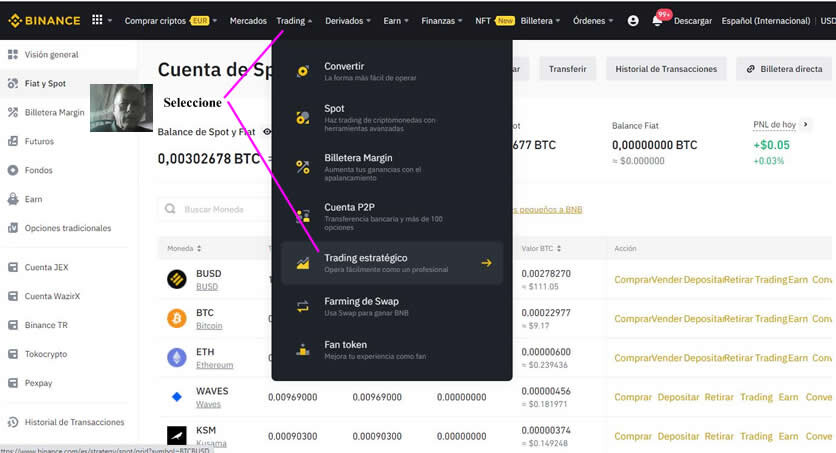Click the ETH coin icon

tap(177, 357)
